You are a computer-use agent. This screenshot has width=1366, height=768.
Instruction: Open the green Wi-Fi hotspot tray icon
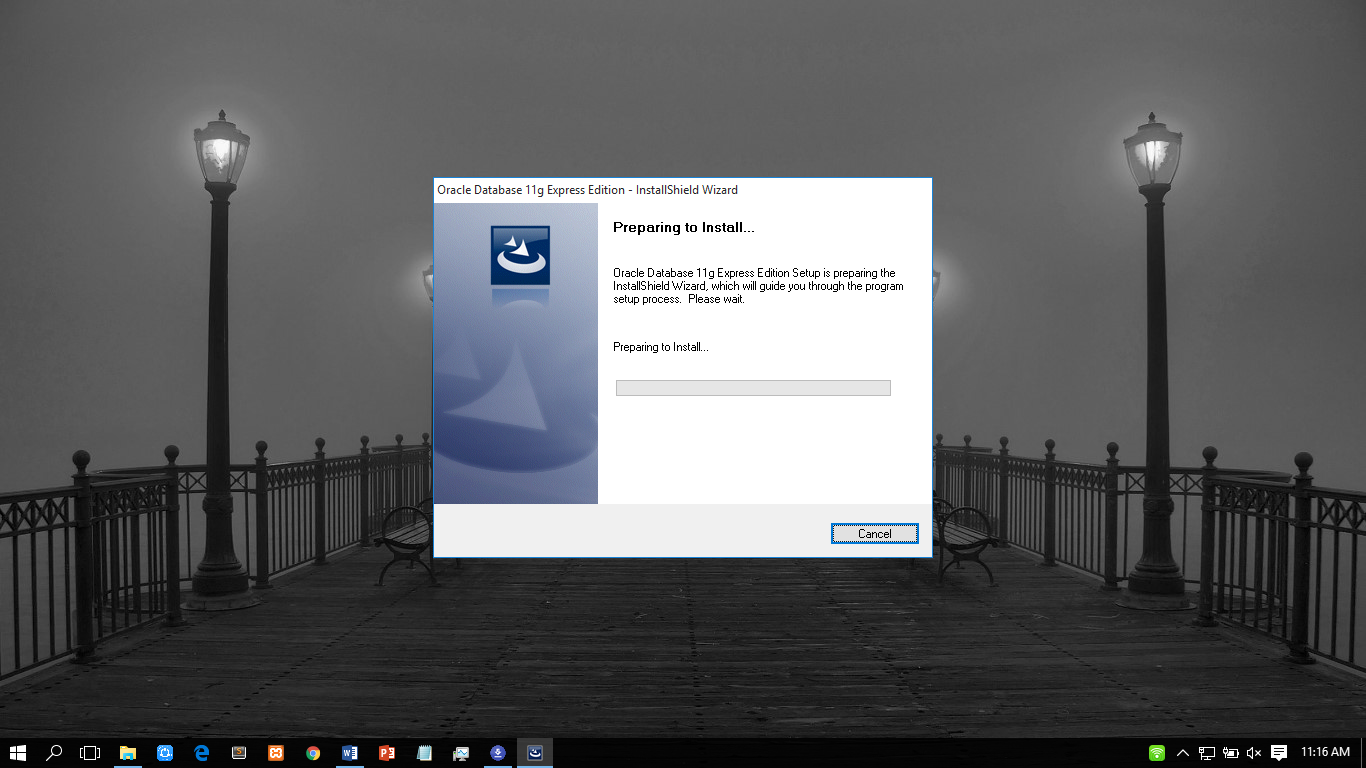point(1157,753)
